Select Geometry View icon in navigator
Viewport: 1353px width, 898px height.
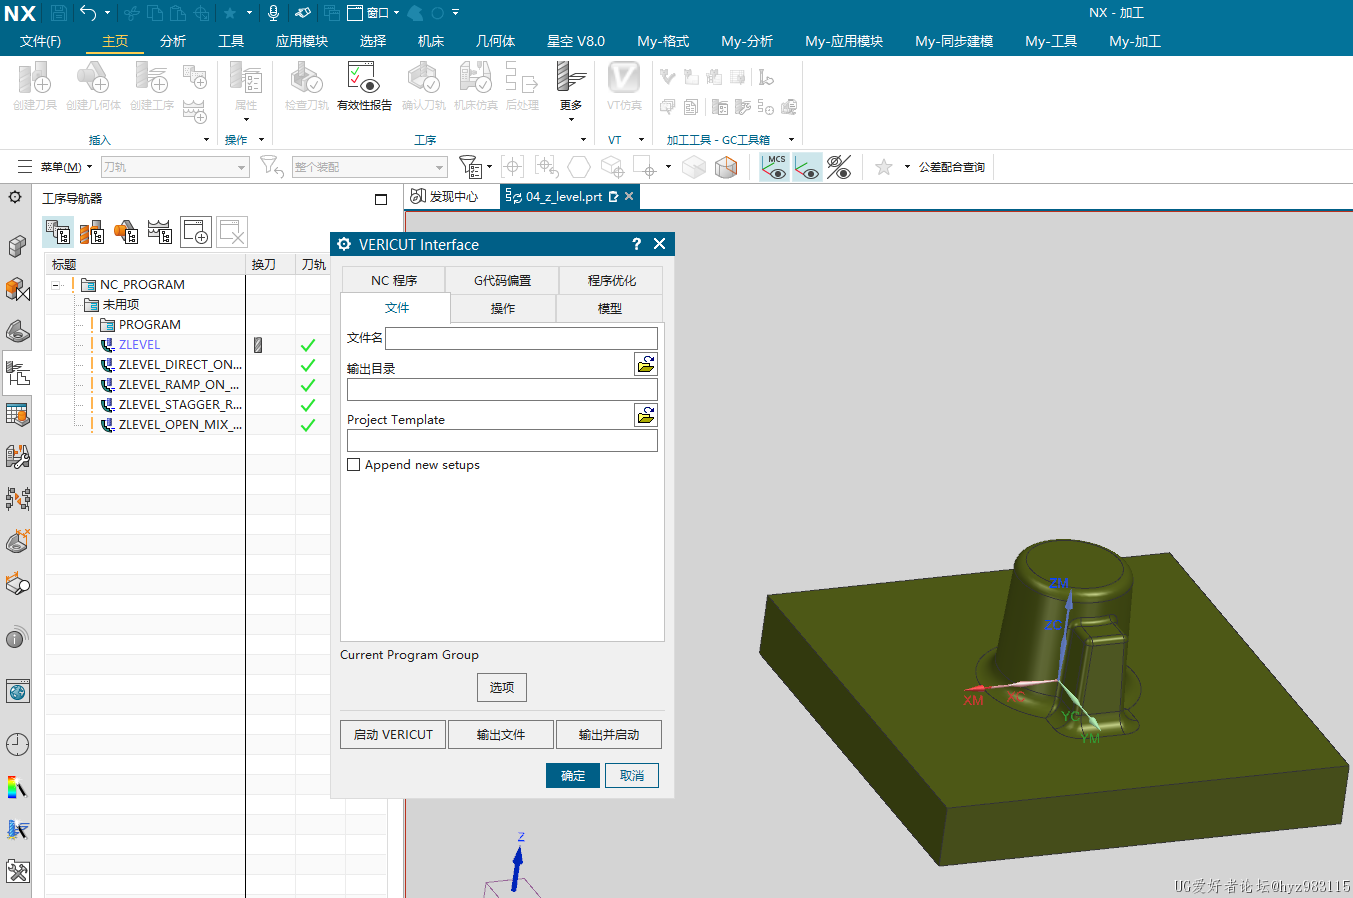[126, 232]
